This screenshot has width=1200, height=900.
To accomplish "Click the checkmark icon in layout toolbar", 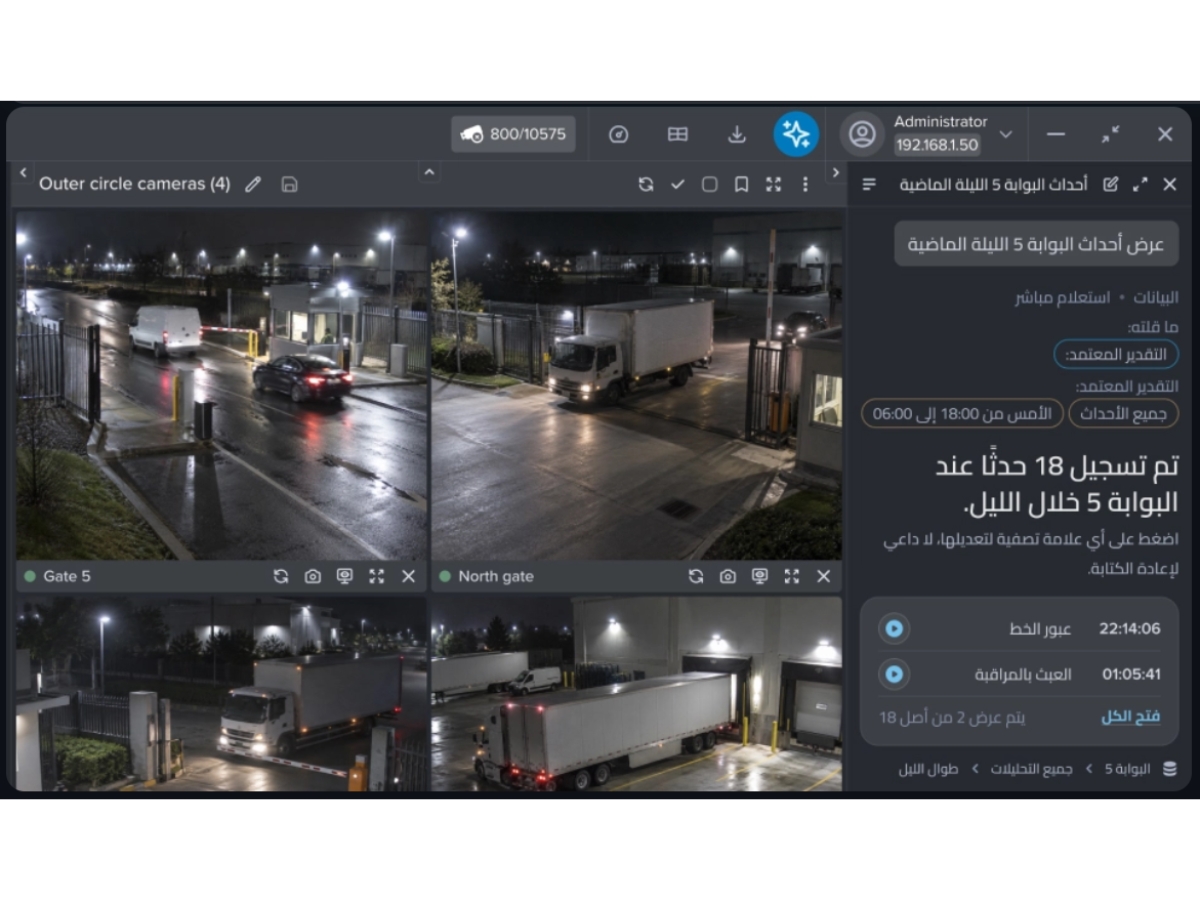I will [x=678, y=184].
